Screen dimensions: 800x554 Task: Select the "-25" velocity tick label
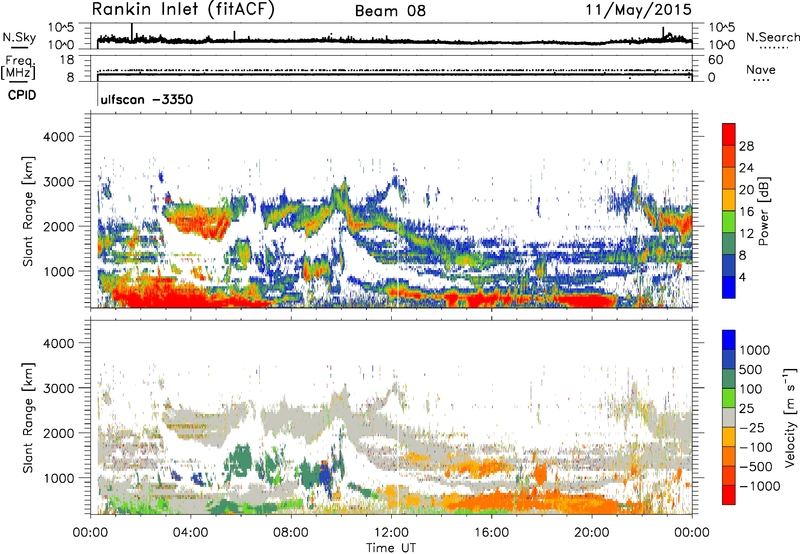[753, 428]
